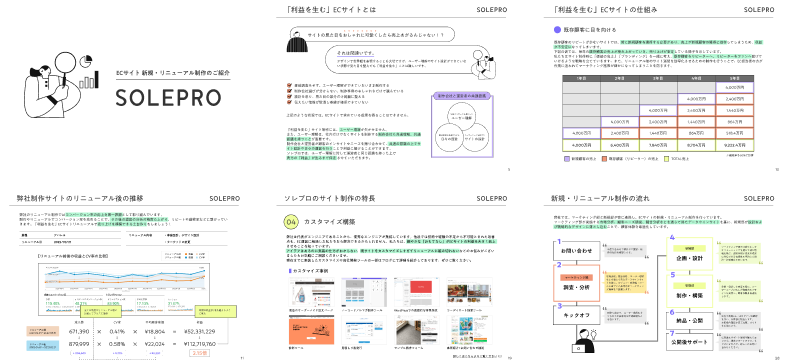Click the value '671,390'

pyautogui.click(x=79, y=332)
